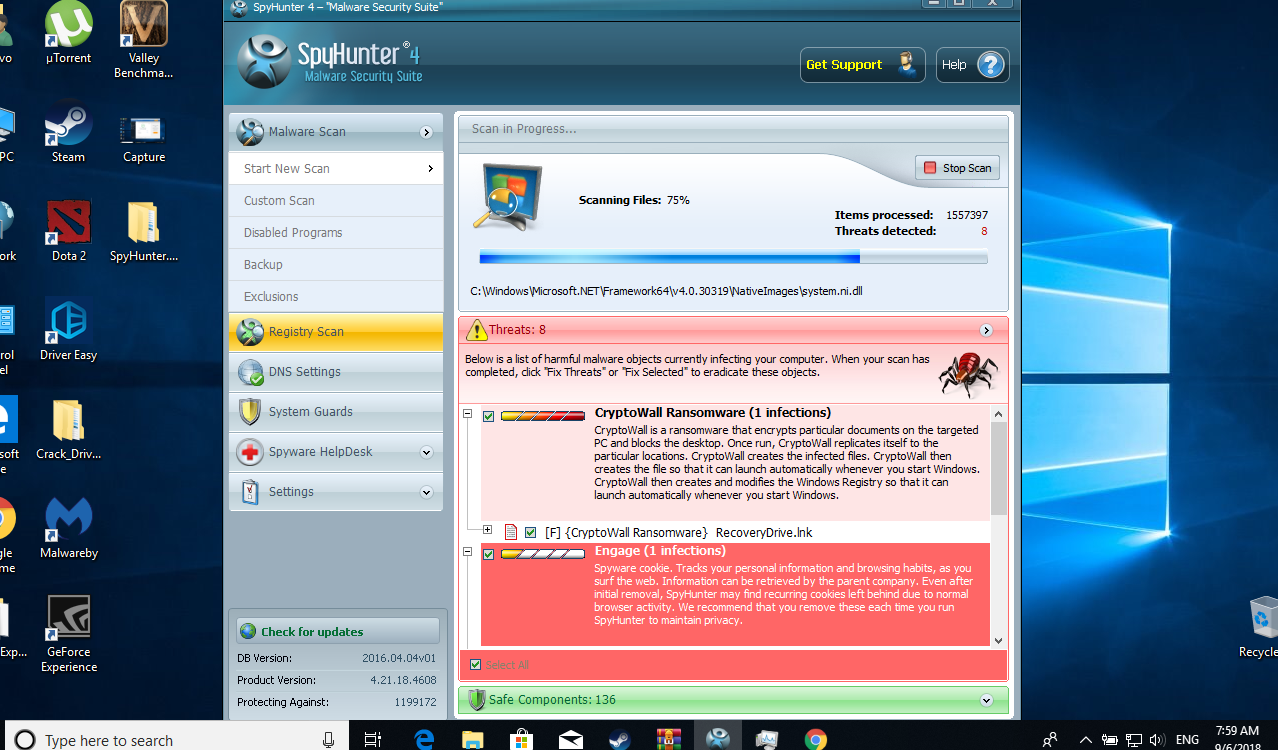1278x750 pixels.
Task: Click the scanning computer monitor icon
Action: [507, 196]
